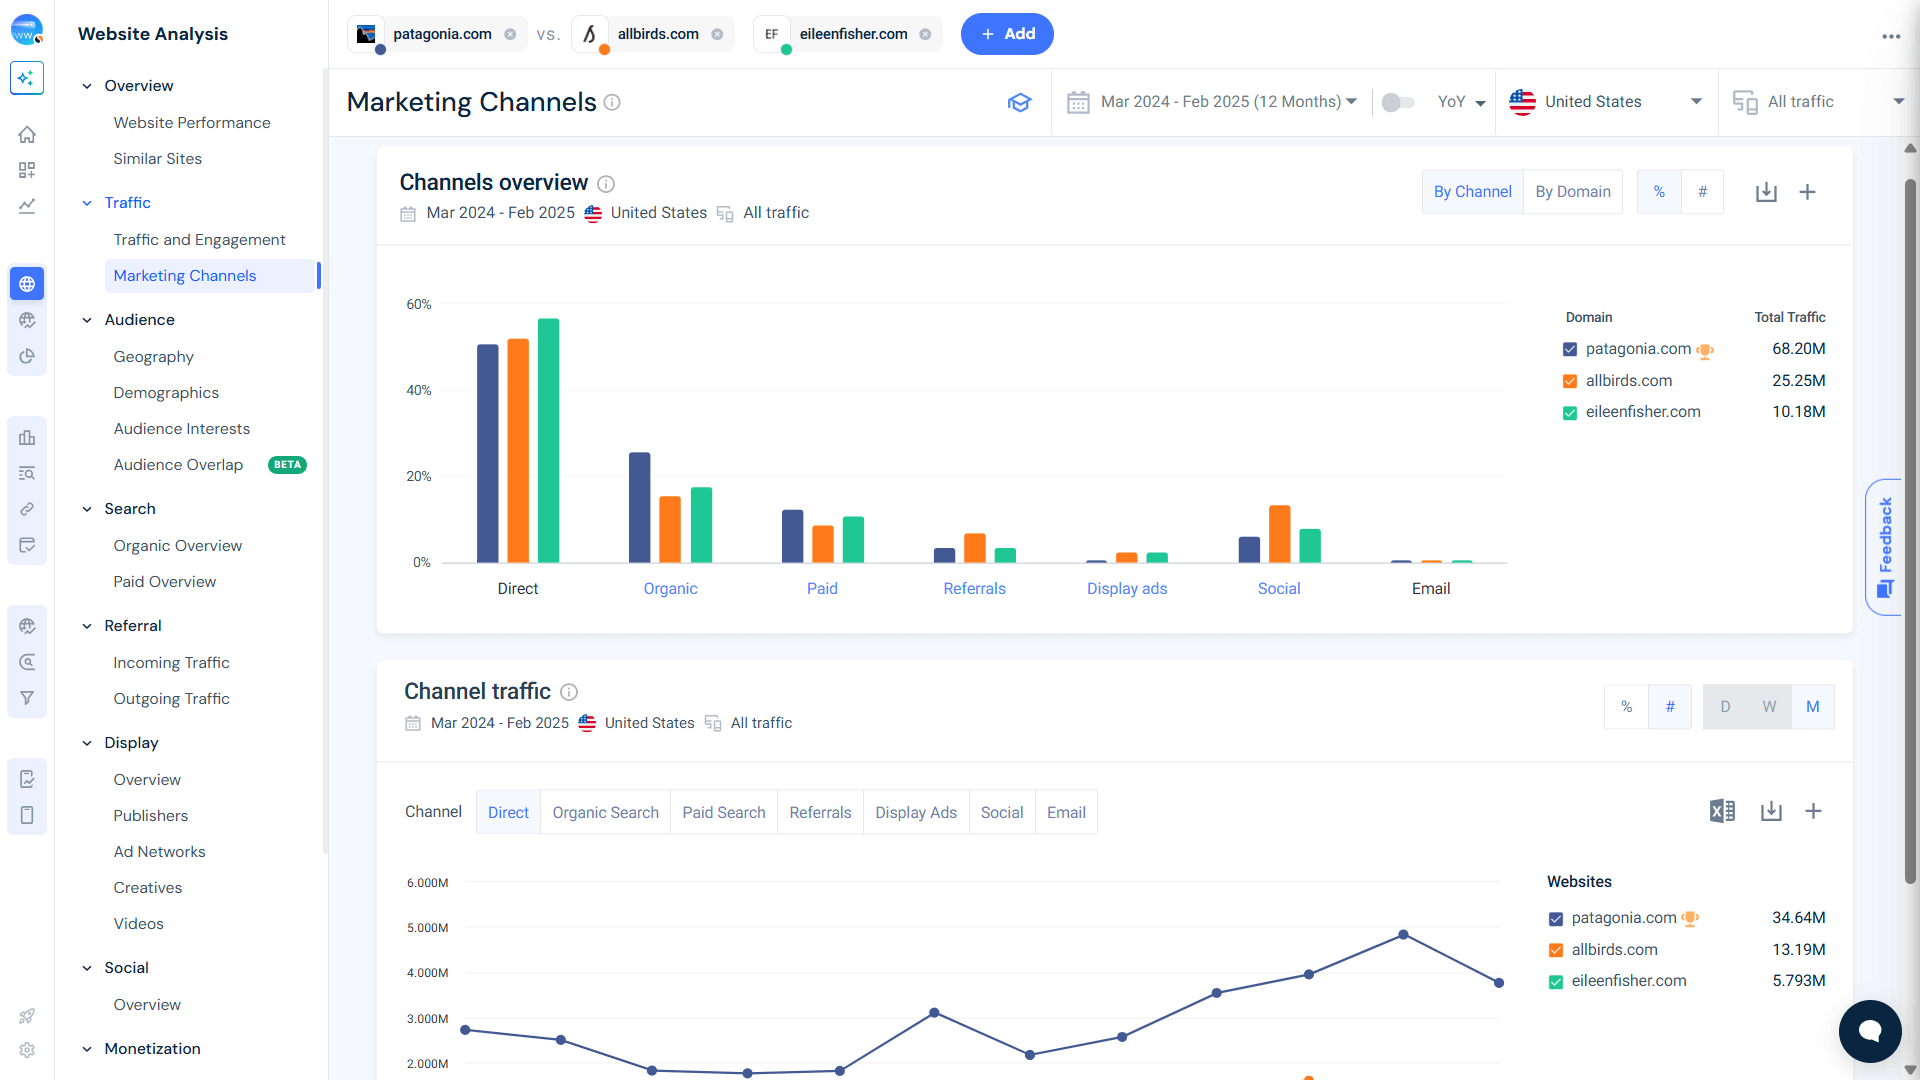
Task: Toggle the YoY comparison switch
Action: pyautogui.click(x=1398, y=101)
